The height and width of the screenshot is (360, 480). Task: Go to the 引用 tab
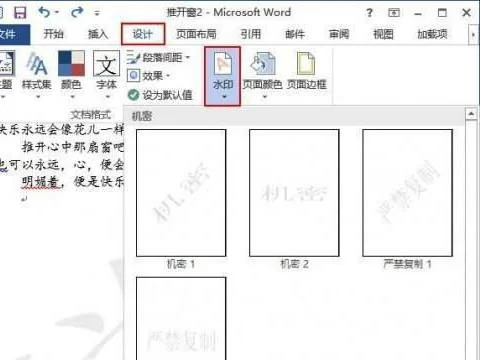point(251,34)
